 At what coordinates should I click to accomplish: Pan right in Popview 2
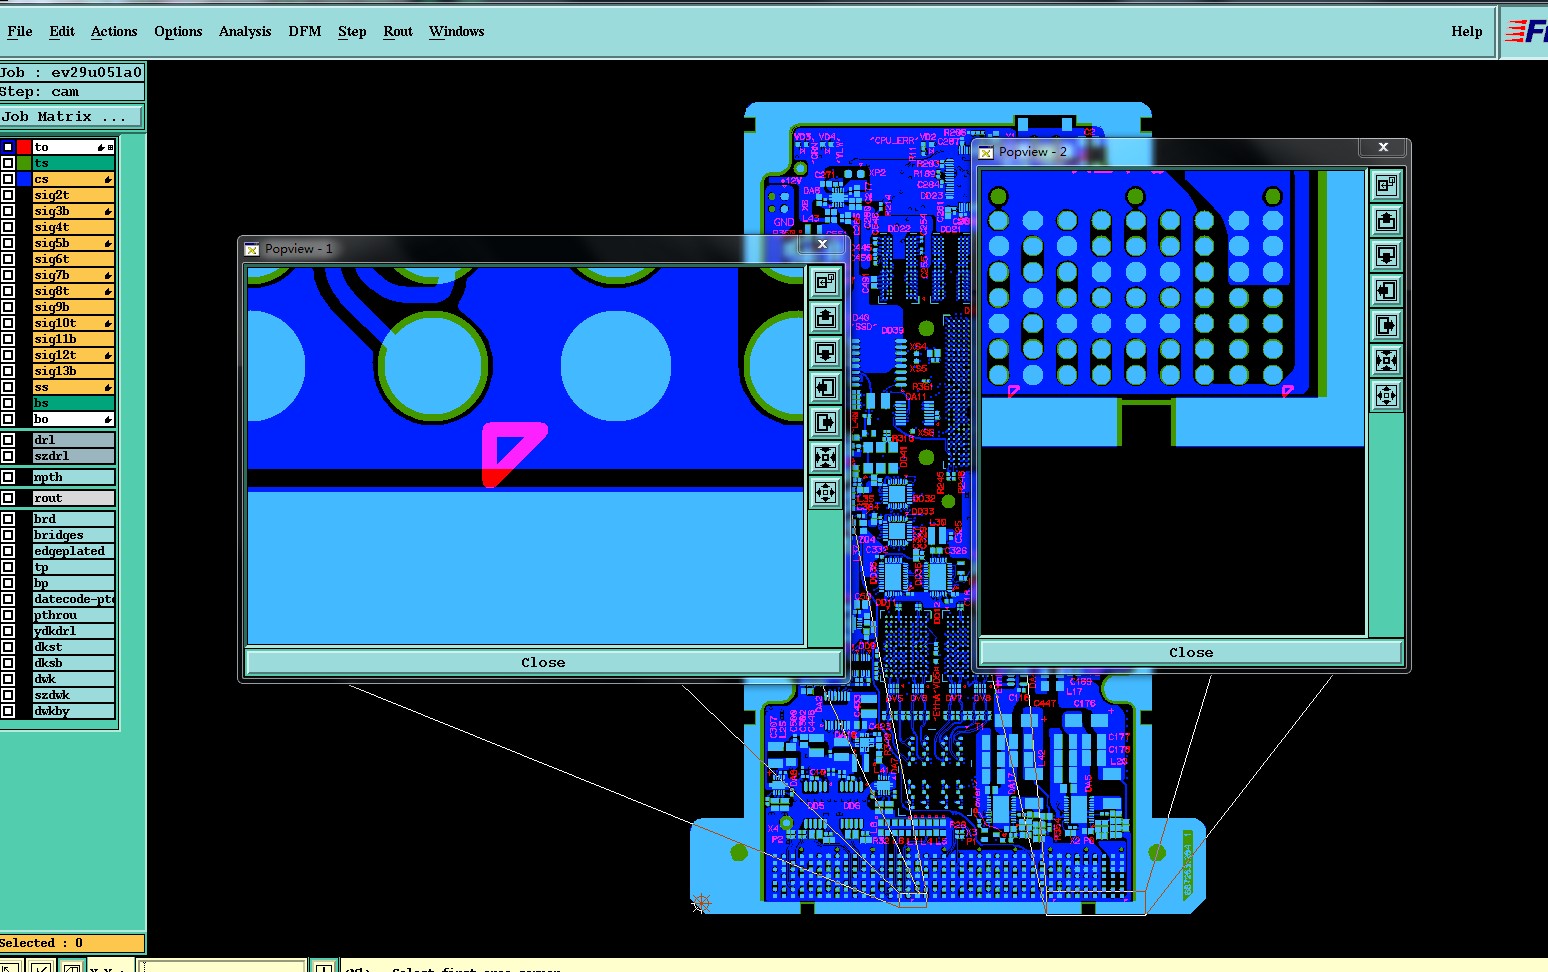click(x=1386, y=326)
